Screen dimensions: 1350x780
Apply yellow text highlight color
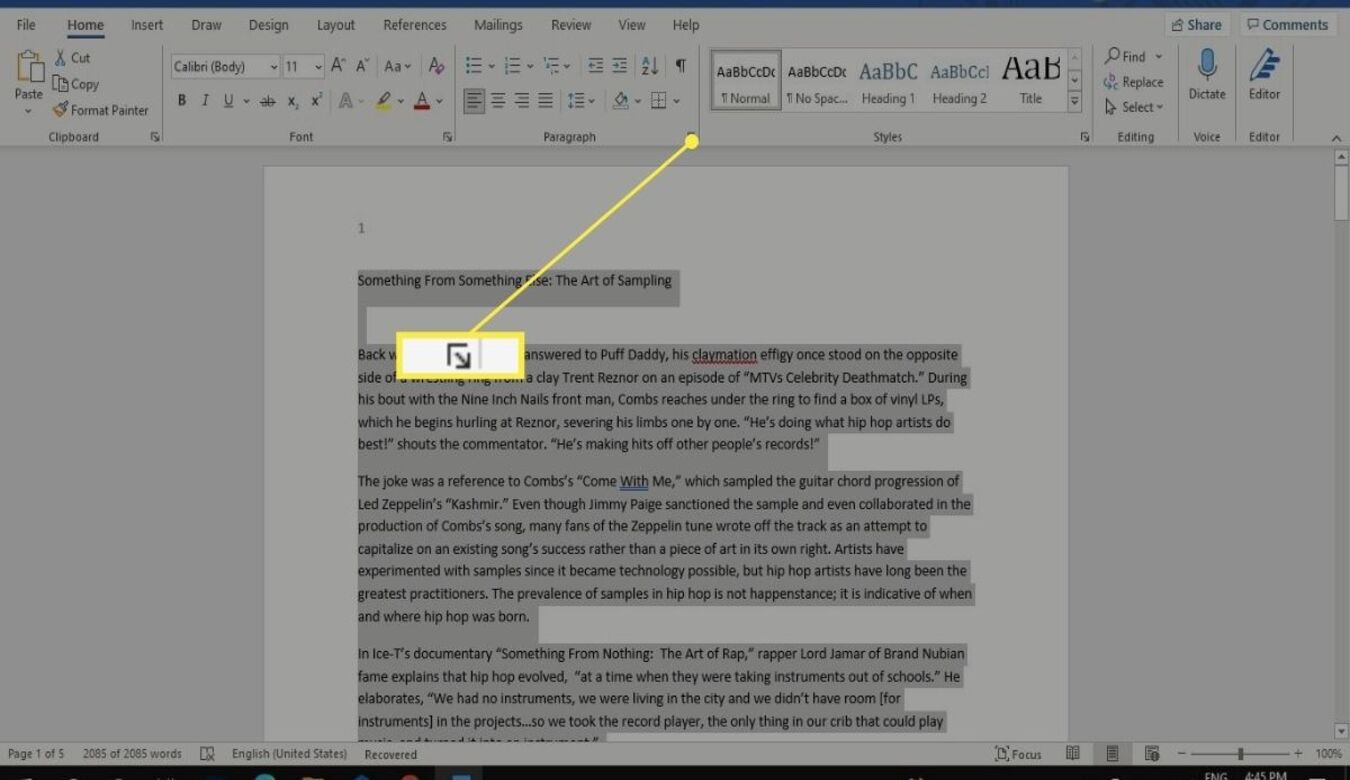pos(385,100)
